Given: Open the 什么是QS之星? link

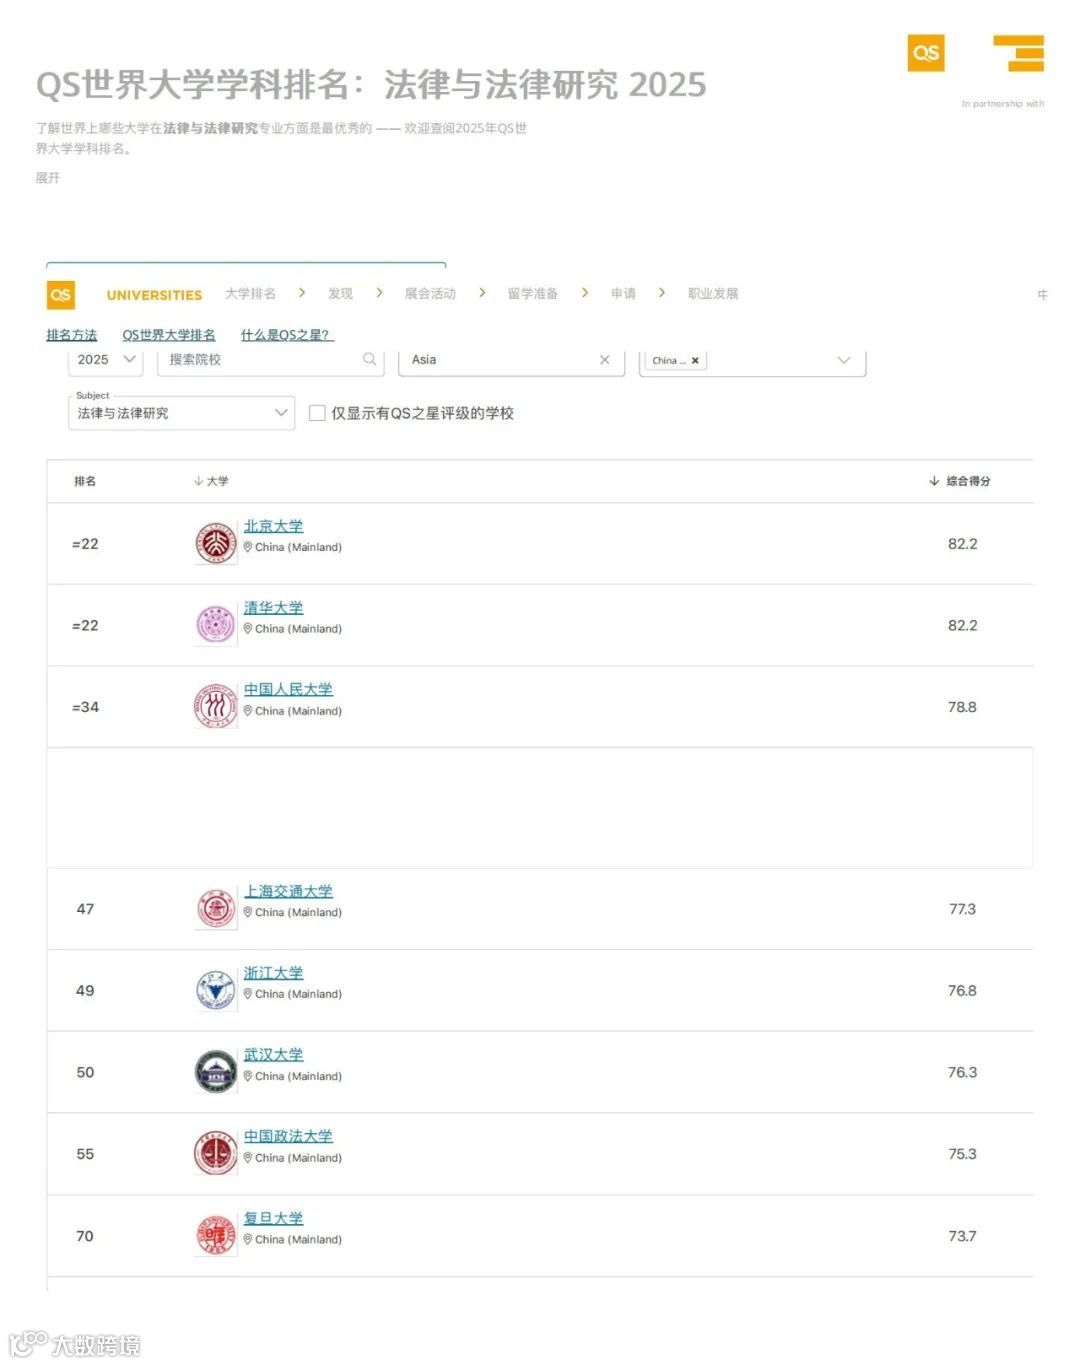Looking at the screenshot, I should pos(286,335).
